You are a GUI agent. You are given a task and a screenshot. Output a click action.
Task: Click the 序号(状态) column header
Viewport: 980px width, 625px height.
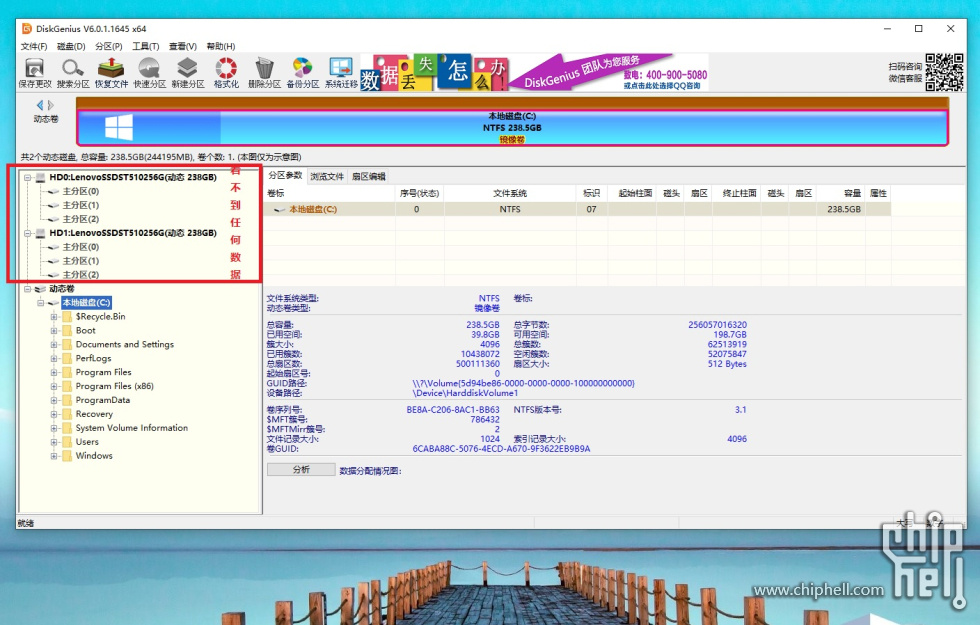pyautogui.click(x=419, y=193)
